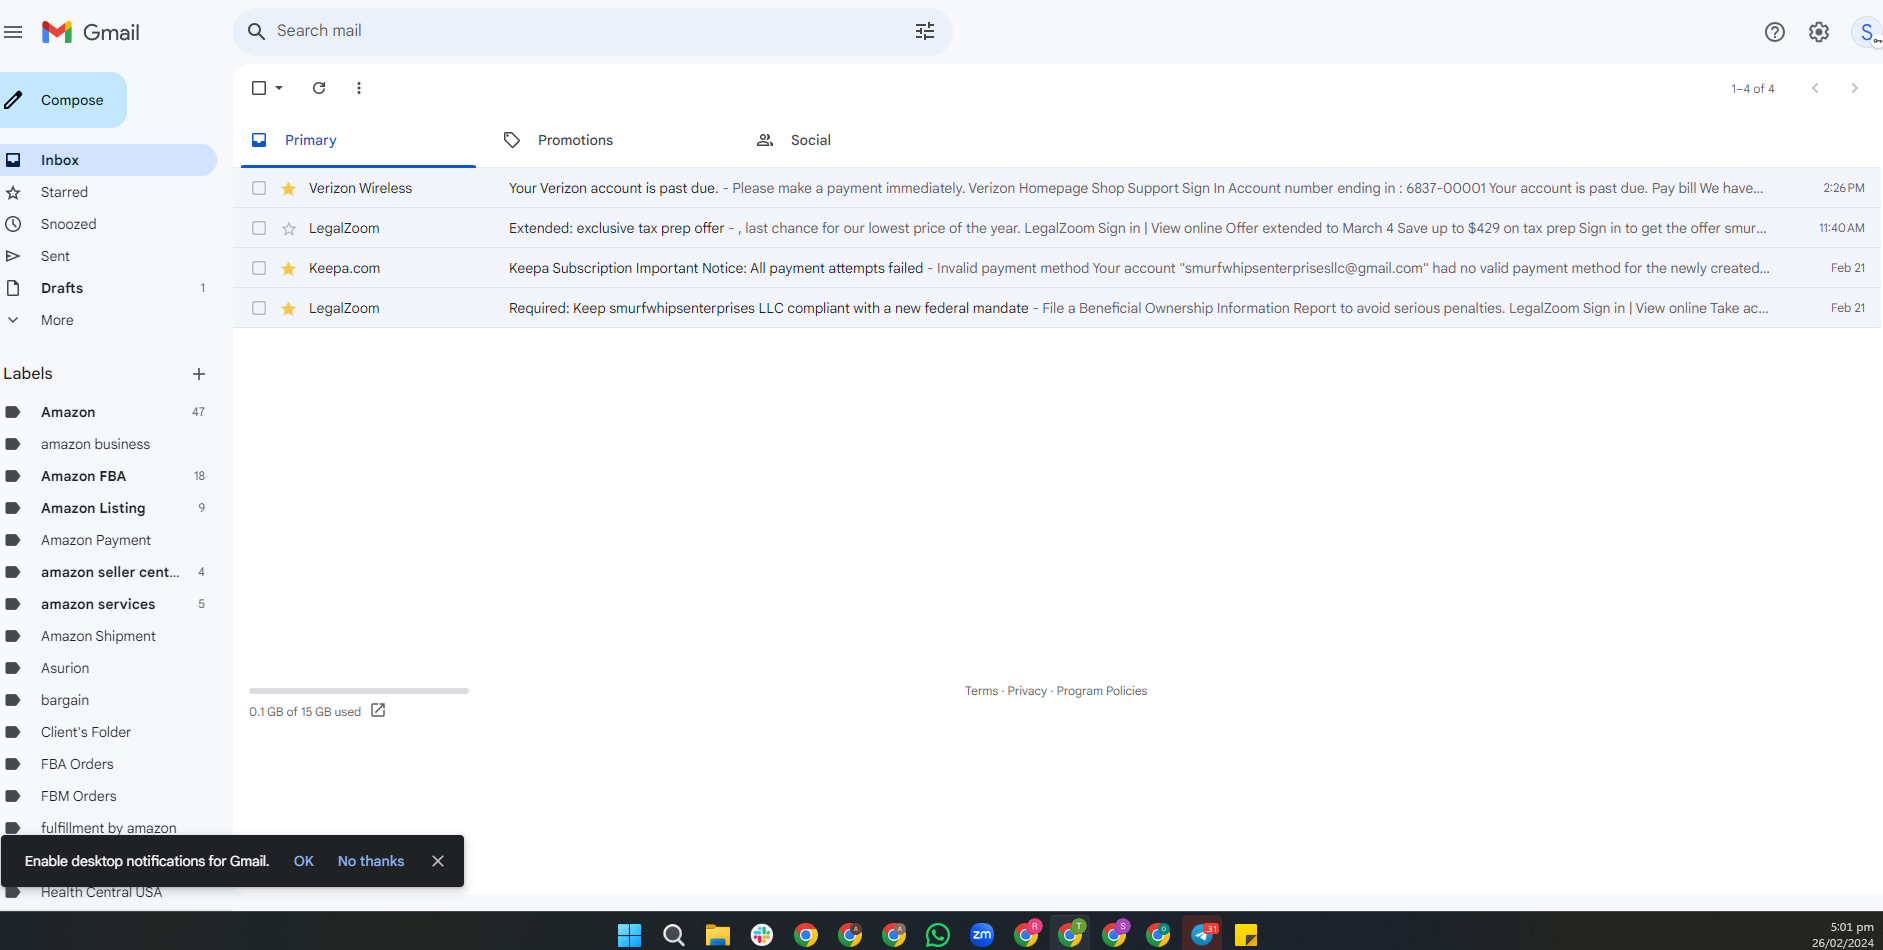Click the Refresh mail icon

[x=319, y=88]
